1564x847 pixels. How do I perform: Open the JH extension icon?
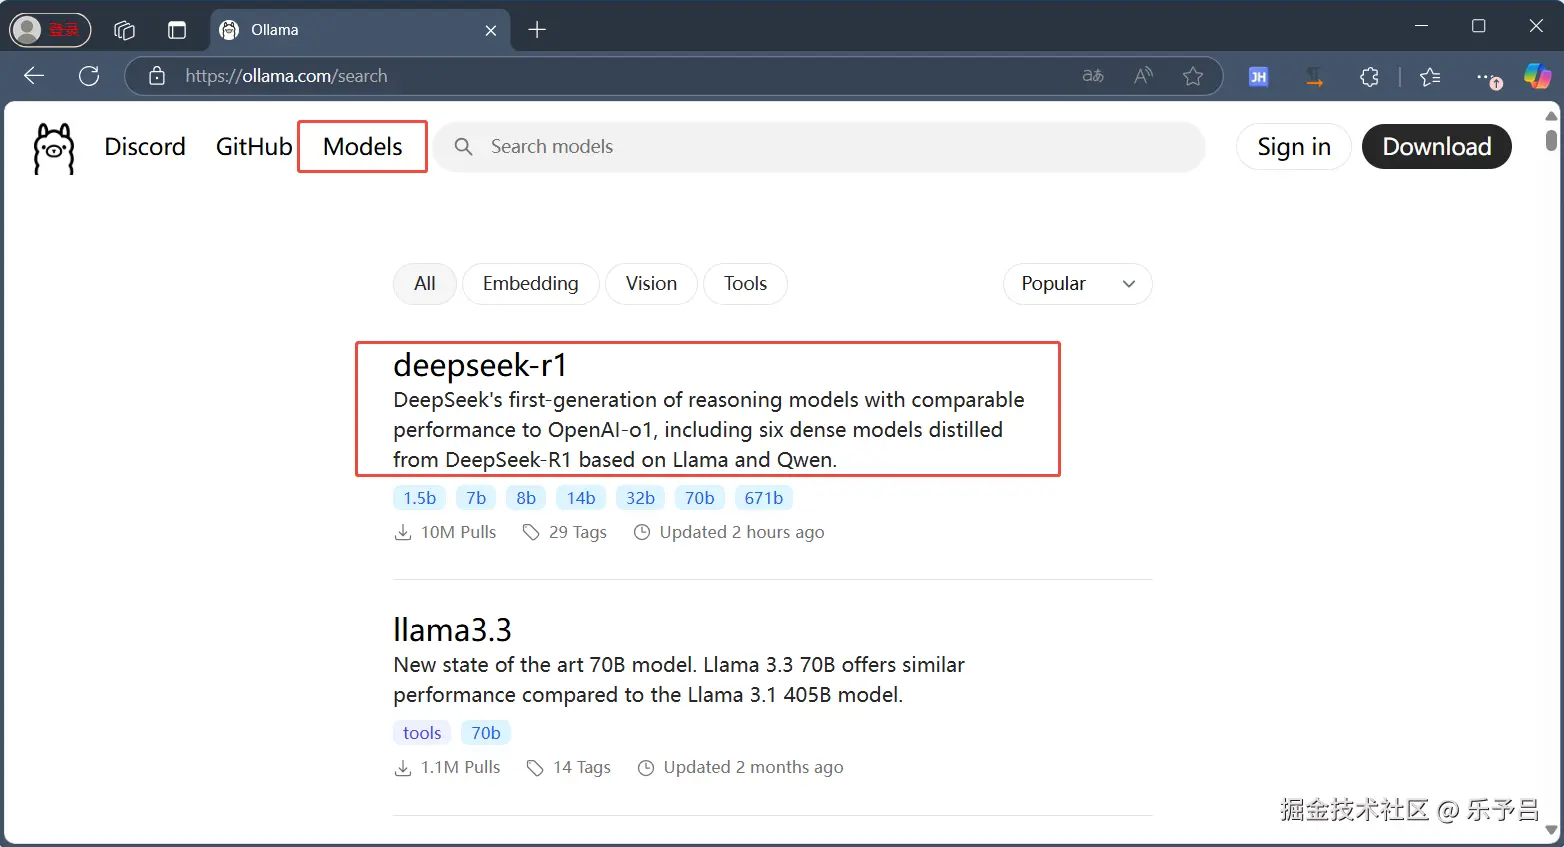point(1259,76)
